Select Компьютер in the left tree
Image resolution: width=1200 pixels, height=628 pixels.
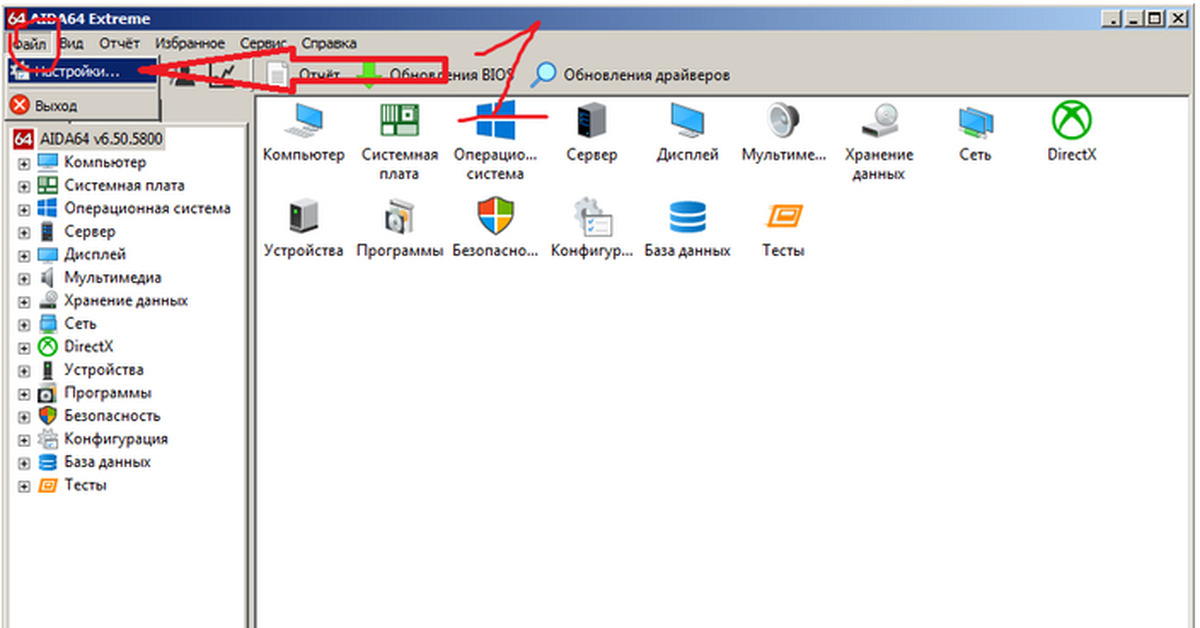point(105,162)
